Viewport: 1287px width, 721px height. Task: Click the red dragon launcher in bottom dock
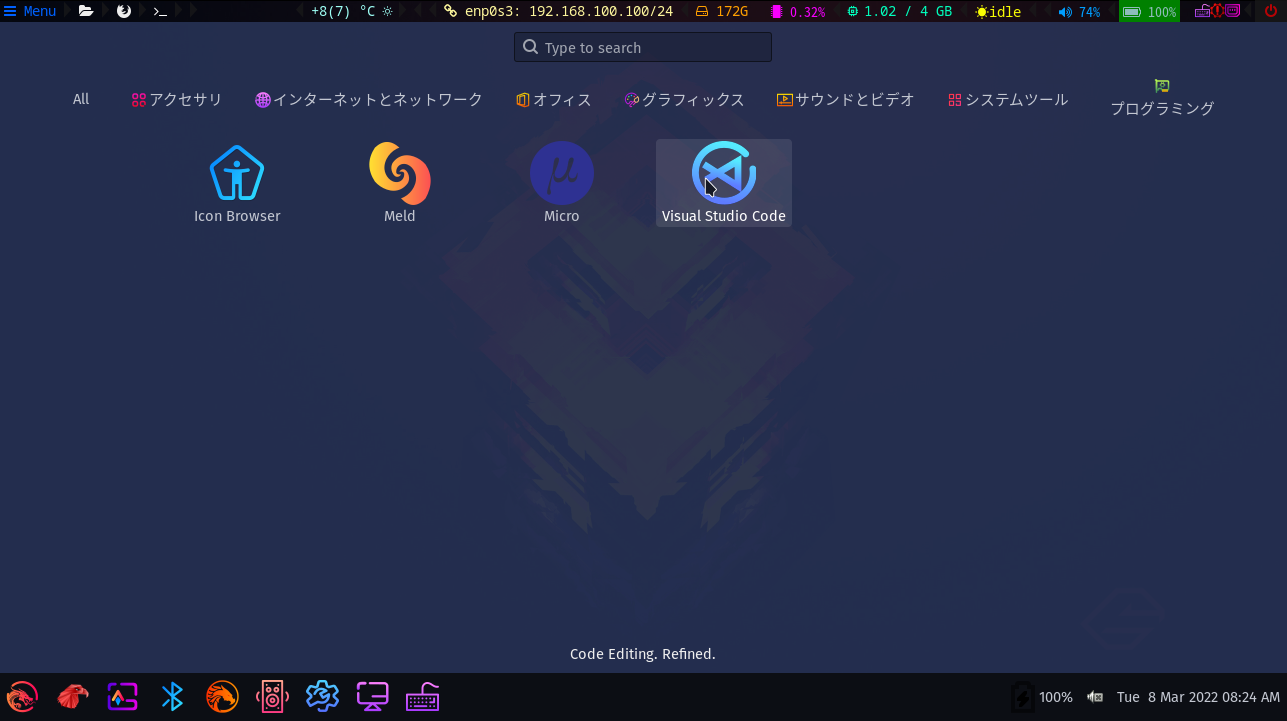22,696
